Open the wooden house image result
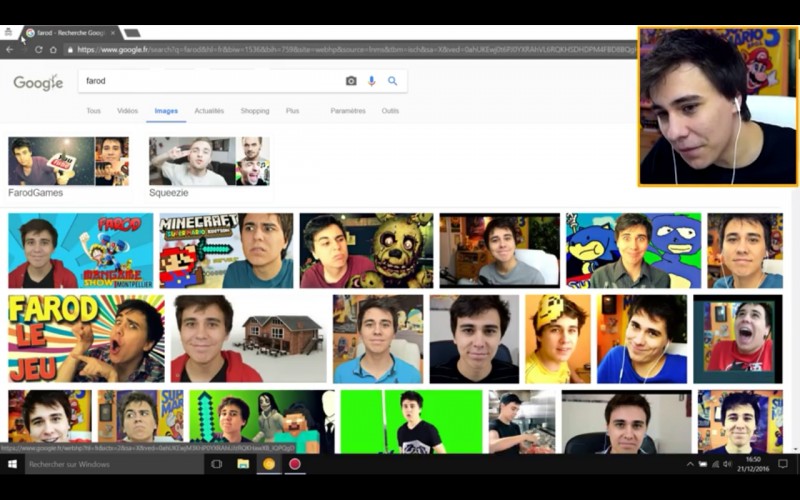Screen dimensions: 800x500 [248, 339]
